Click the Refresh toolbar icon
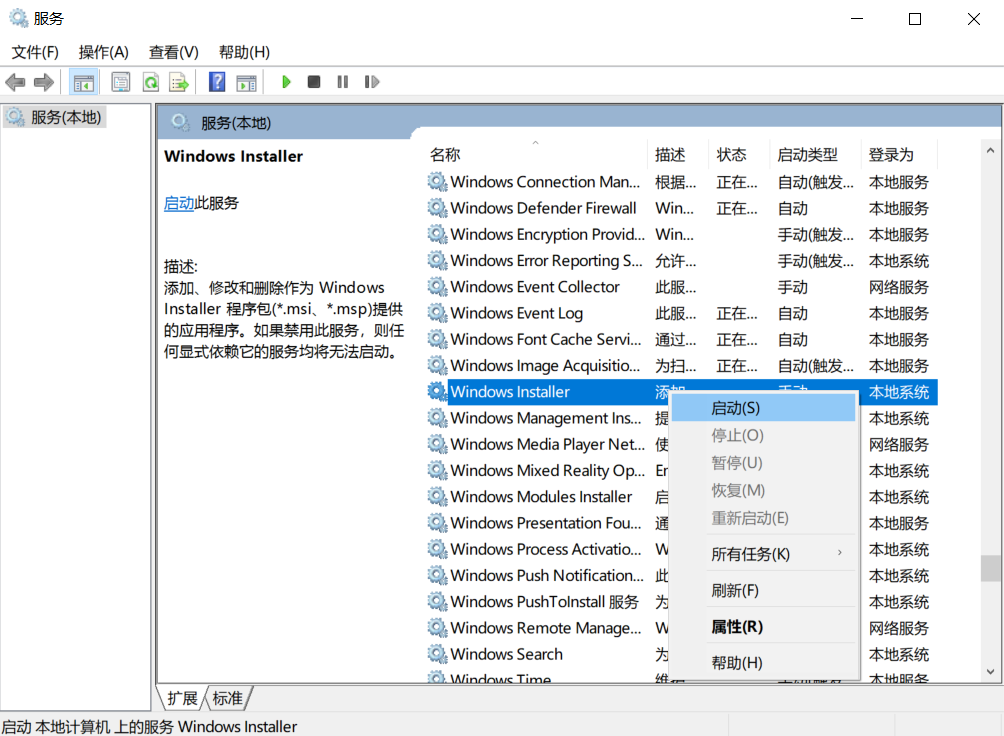This screenshot has width=1004, height=736. pos(151,82)
